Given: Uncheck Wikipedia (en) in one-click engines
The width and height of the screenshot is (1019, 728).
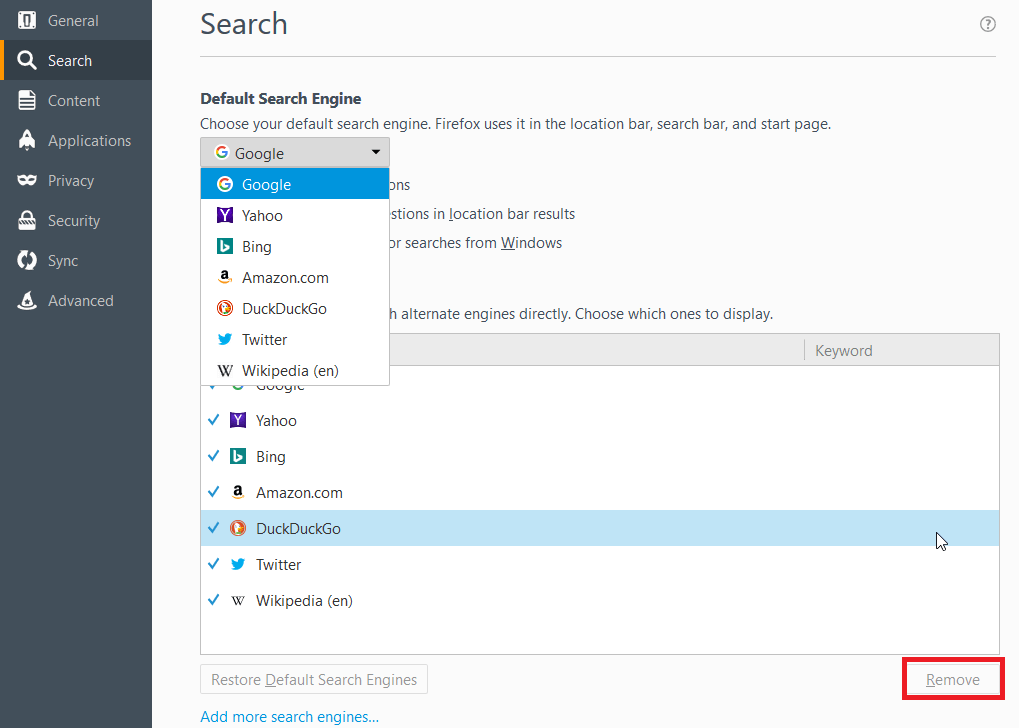Looking at the screenshot, I should tap(213, 600).
